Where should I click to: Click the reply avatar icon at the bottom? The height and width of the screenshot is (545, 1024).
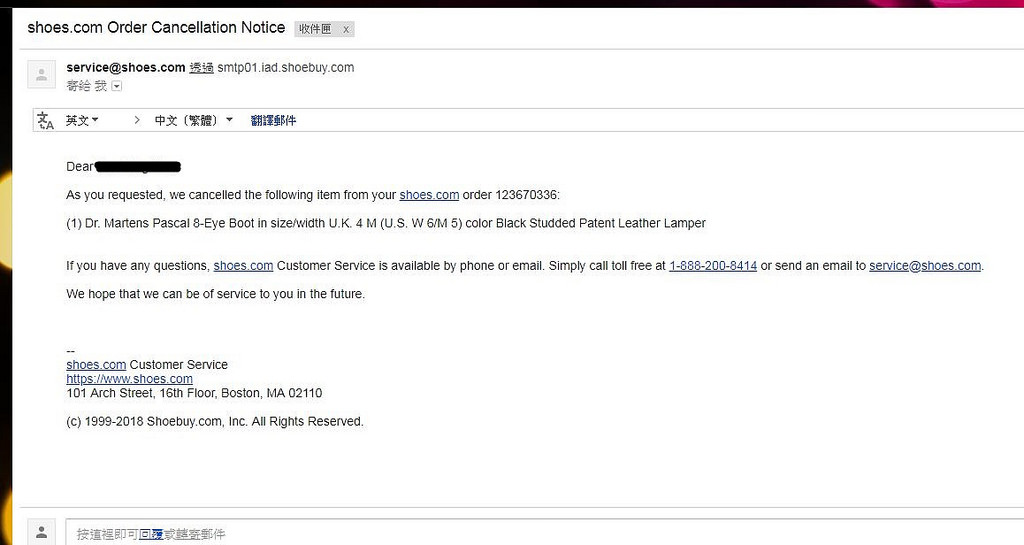(41, 531)
